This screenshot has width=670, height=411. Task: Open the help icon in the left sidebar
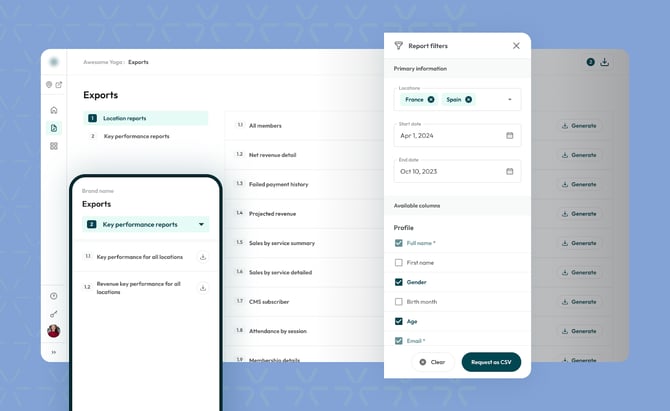click(54, 296)
